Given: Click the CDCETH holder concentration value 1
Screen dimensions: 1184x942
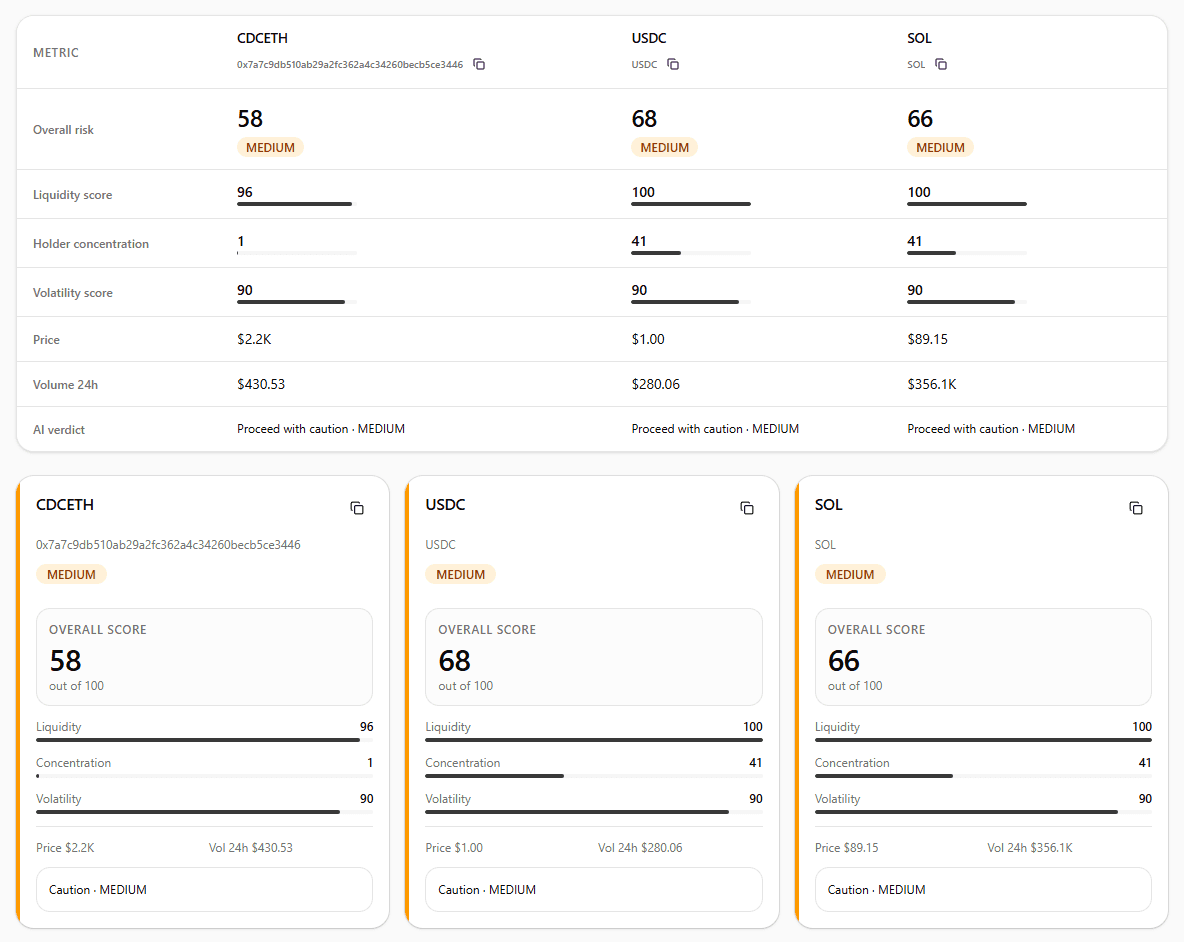Looking at the screenshot, I should click(x=241, y=242).
